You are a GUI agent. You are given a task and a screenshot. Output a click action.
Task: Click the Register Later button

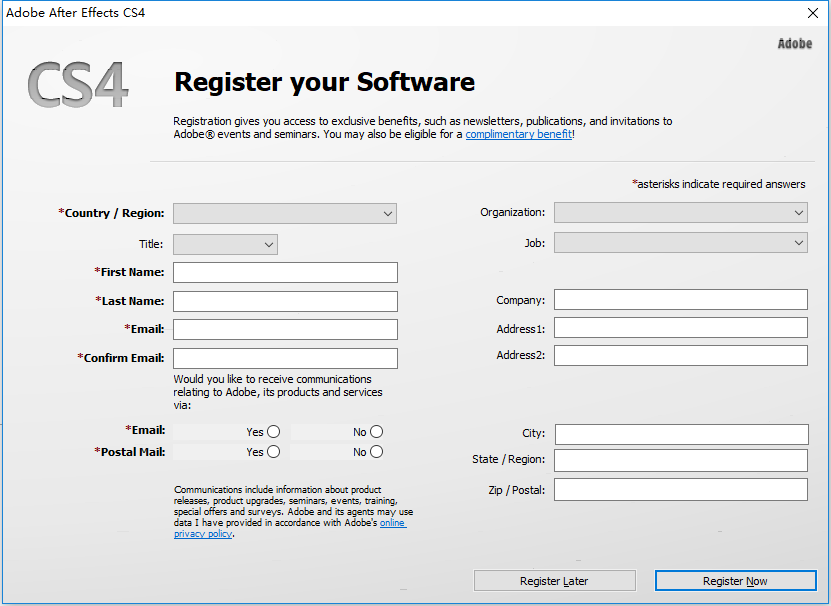pos(554,581)
